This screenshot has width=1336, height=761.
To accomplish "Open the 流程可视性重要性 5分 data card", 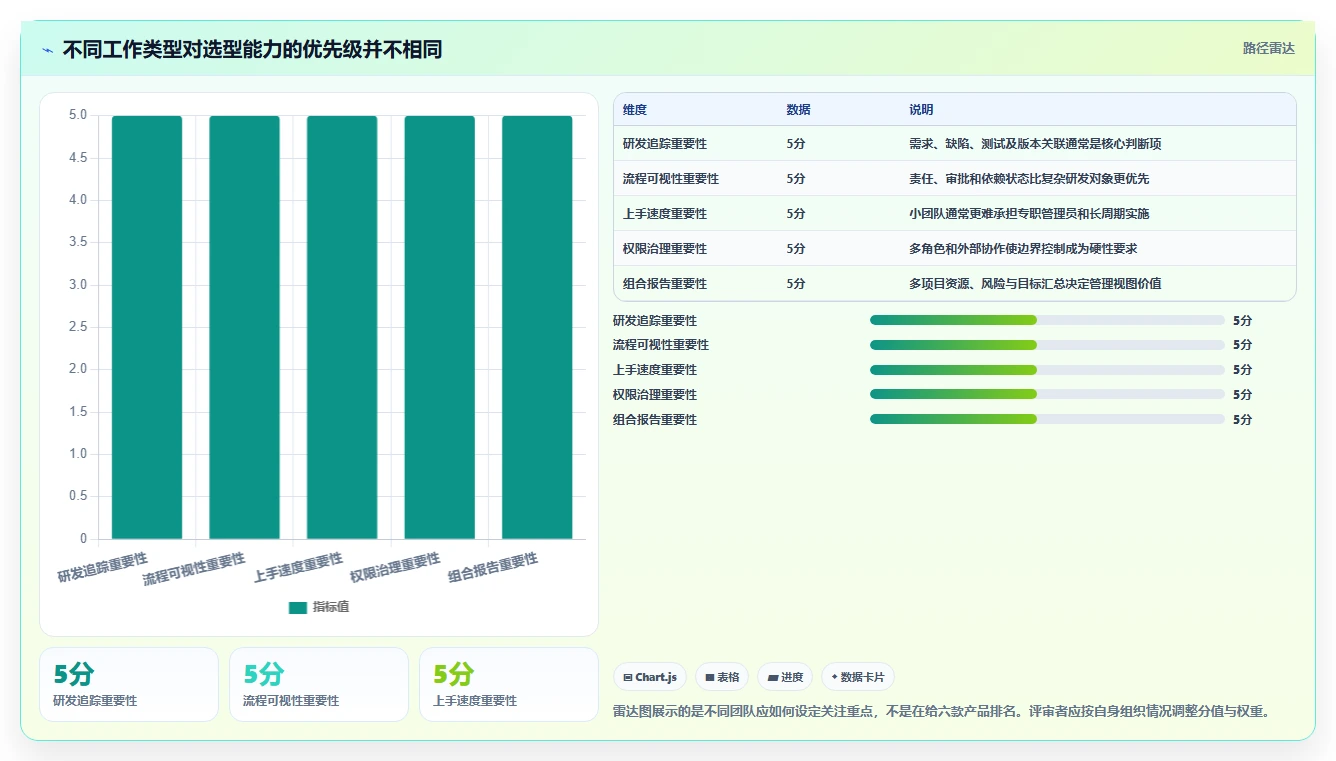I will point(319,685).
